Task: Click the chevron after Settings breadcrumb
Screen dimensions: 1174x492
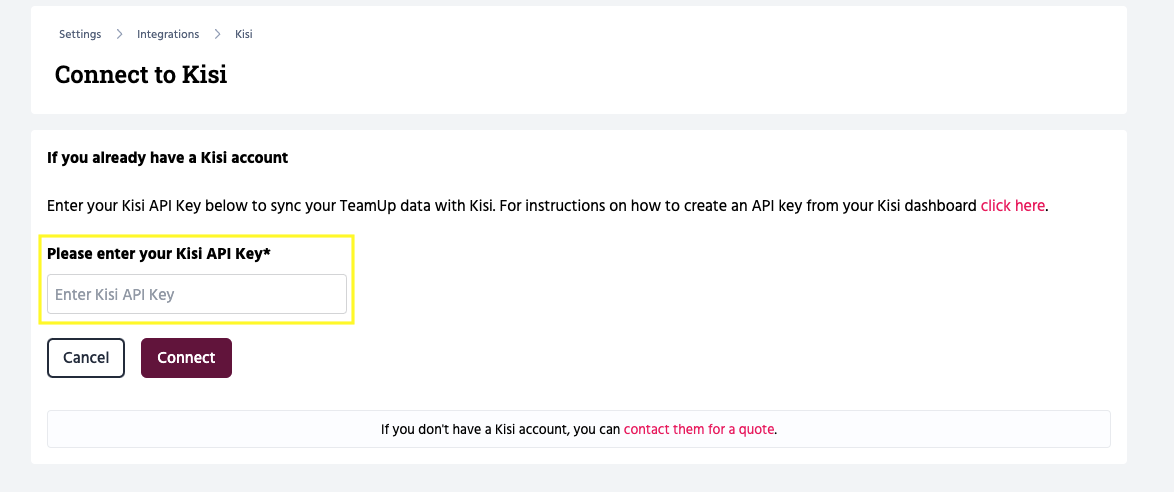Action: (x=119, y=34)
